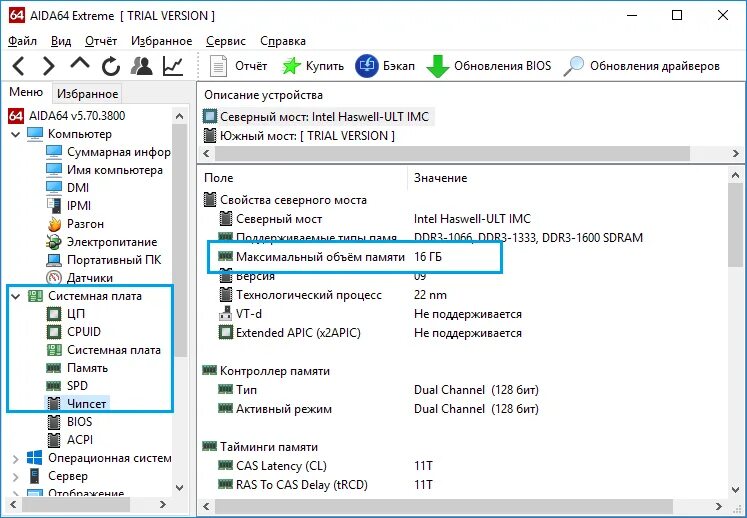Click AIDA64 v5.70.3800 root tree item
The height and width of the screenshot is (518, 747).
(67, 116)
